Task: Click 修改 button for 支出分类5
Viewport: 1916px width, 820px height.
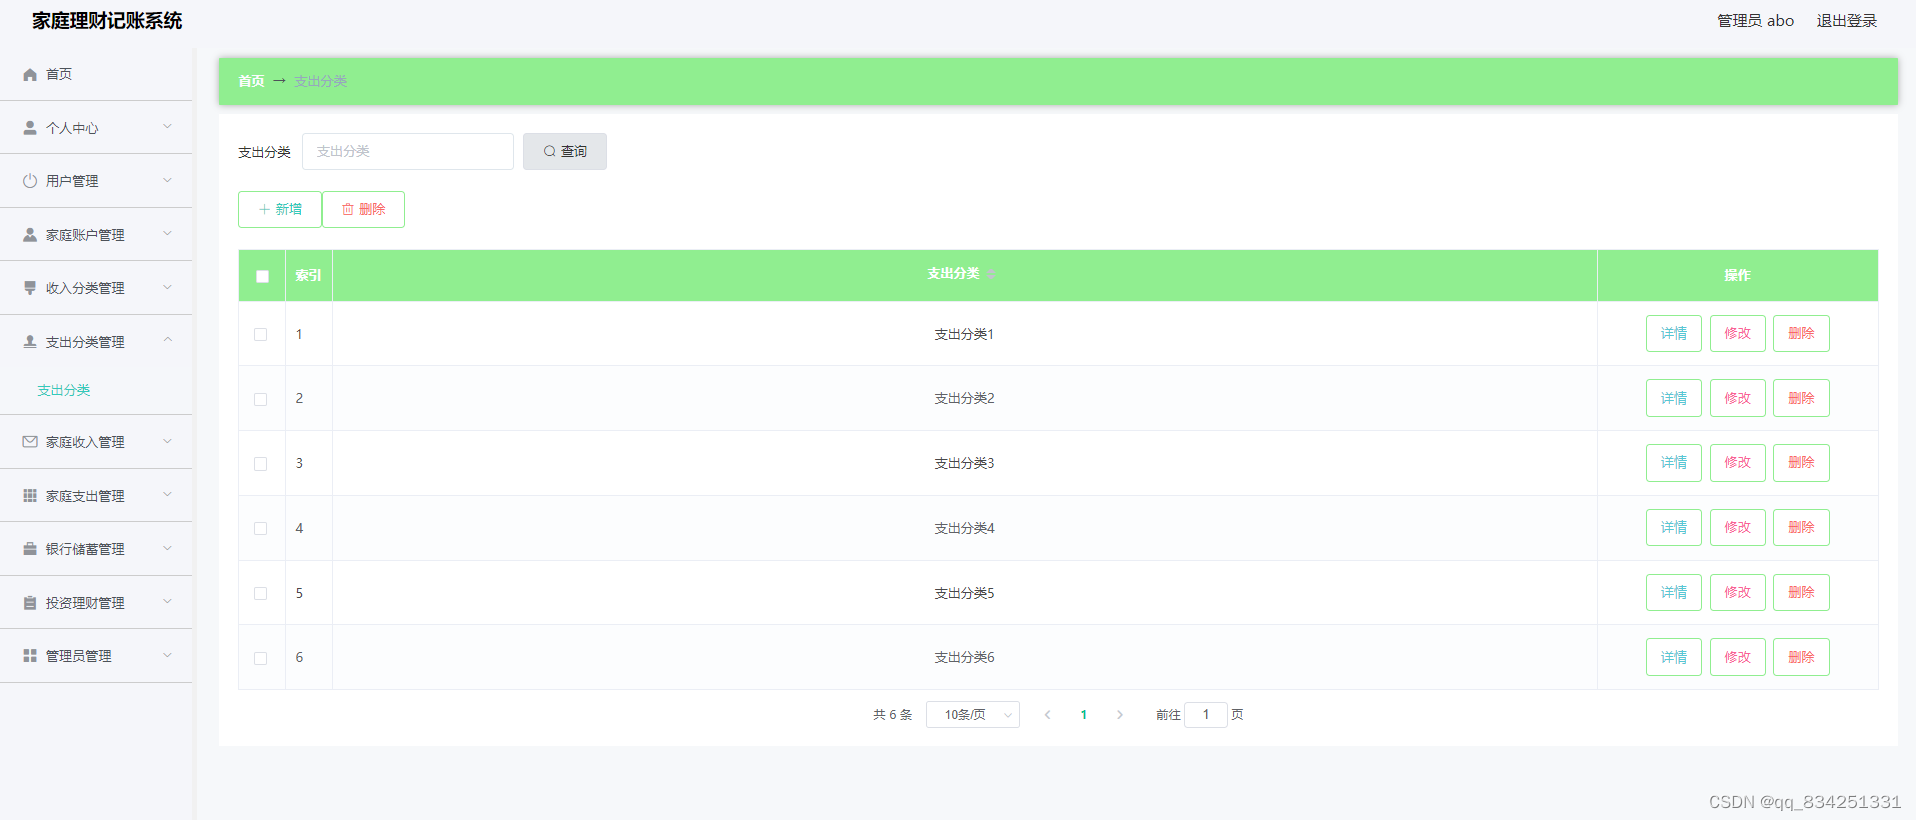Action: 1738,593
